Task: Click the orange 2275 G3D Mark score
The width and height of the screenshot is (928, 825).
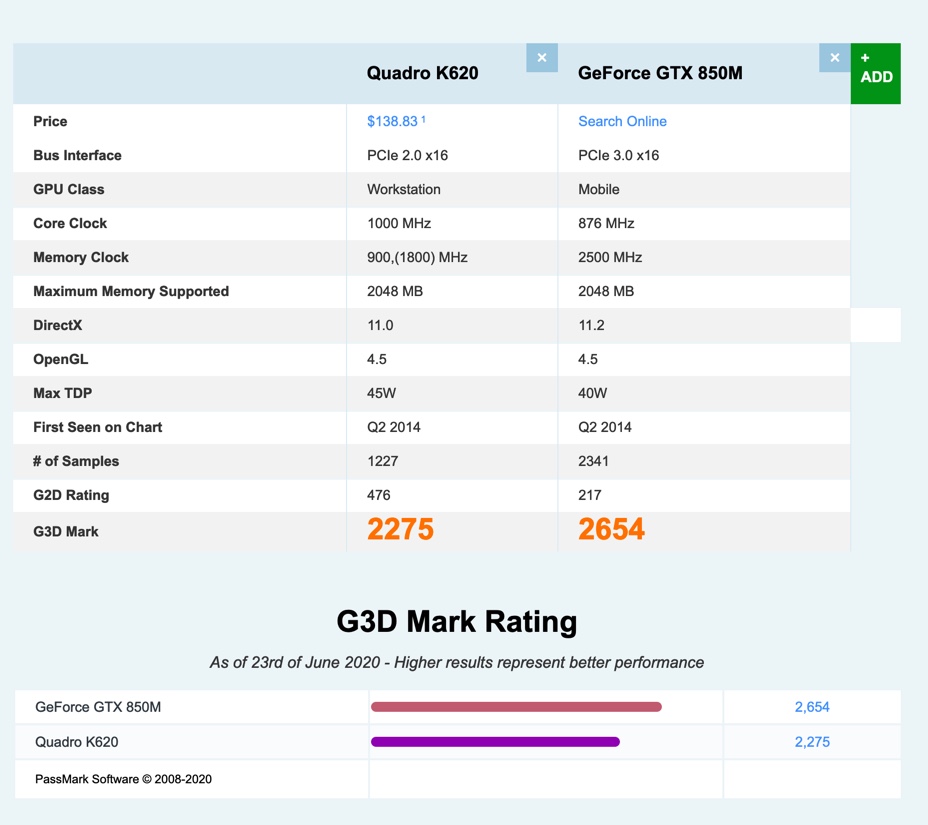Action: [400, 529]
